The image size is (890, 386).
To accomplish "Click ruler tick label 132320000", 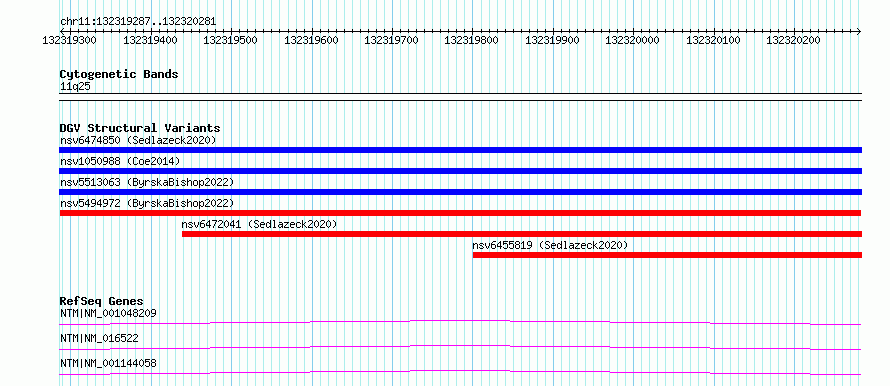I will [x=633, y=40].
